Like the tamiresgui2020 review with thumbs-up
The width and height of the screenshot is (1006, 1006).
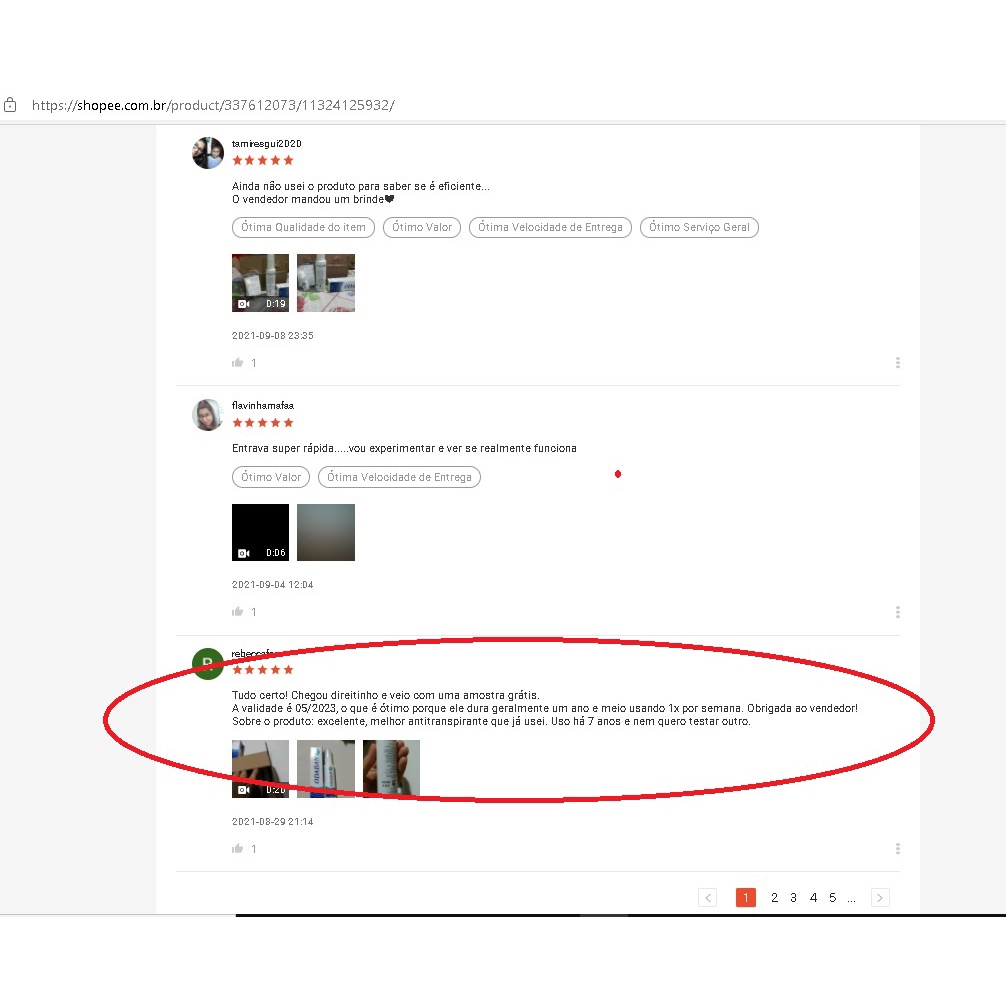[238, 363]
